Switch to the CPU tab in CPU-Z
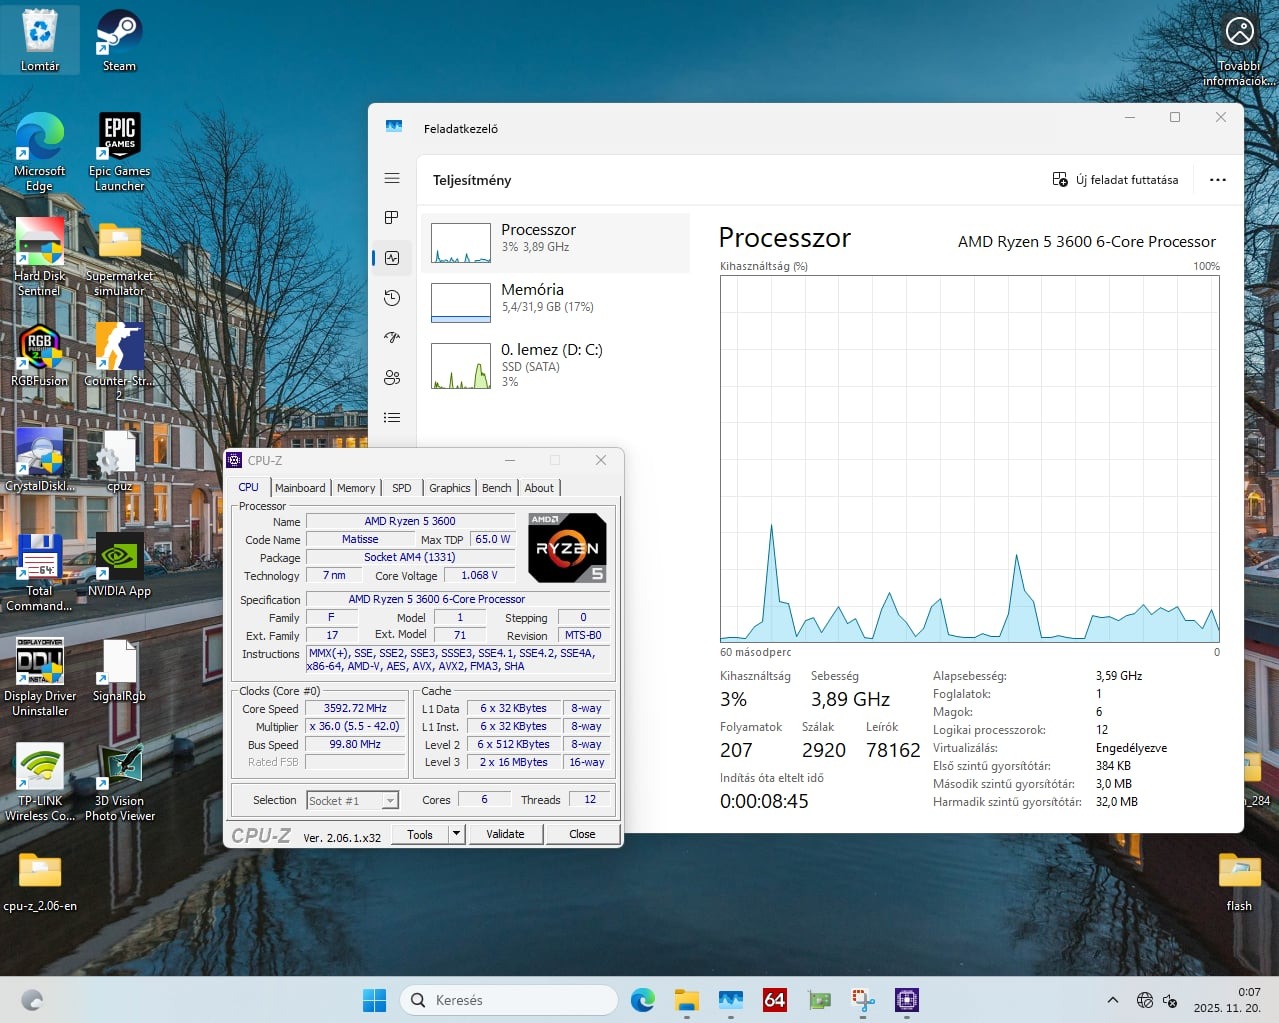This screenshot has height=1023, width=1279. pos(249,487)
